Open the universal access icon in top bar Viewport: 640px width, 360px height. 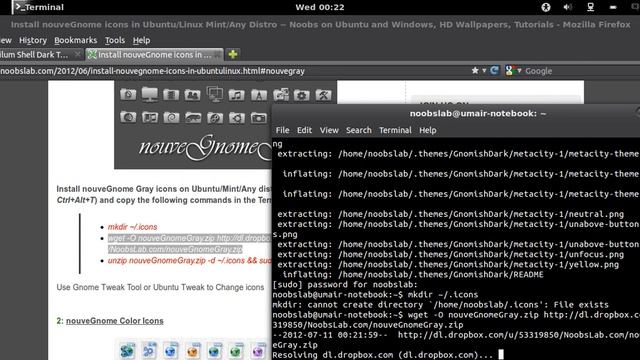click(546, 7)
